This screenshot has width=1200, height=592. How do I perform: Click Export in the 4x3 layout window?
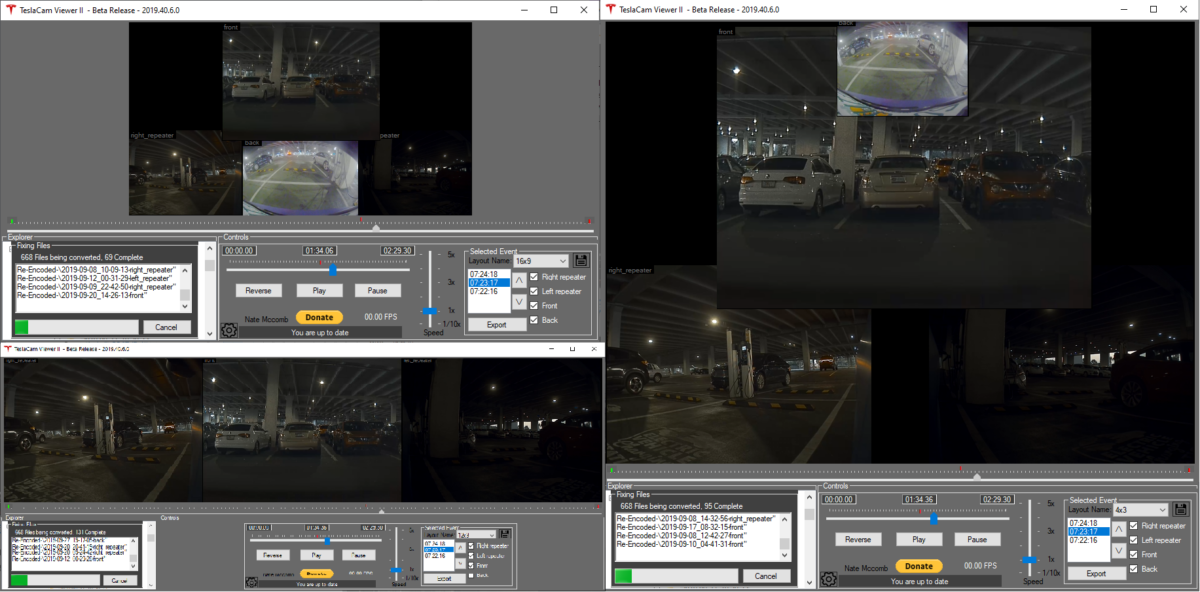coord(1096,573)
